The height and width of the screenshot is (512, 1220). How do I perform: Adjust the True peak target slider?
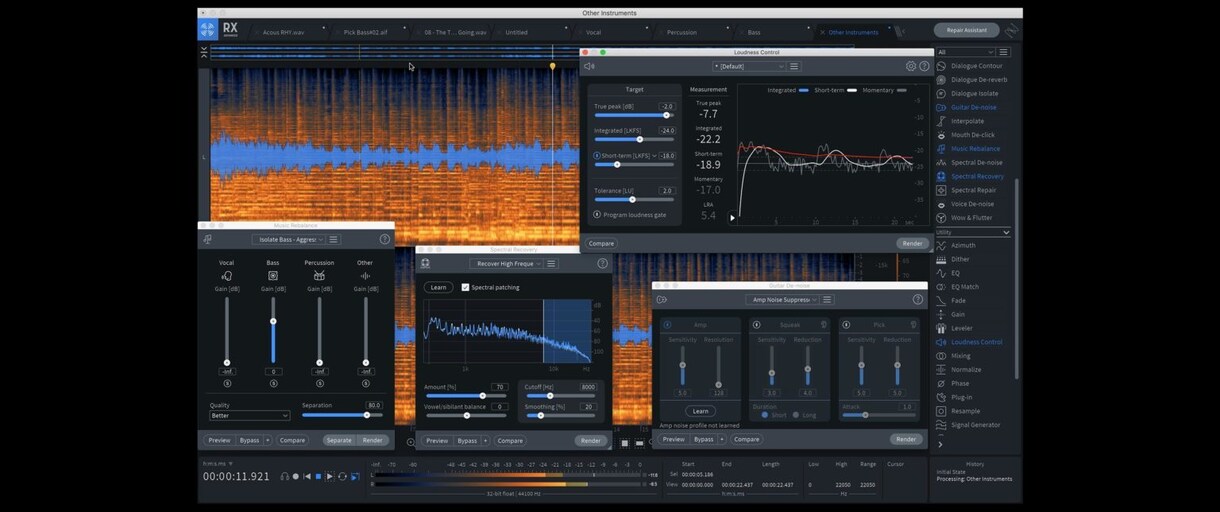(x=634, y=115)
